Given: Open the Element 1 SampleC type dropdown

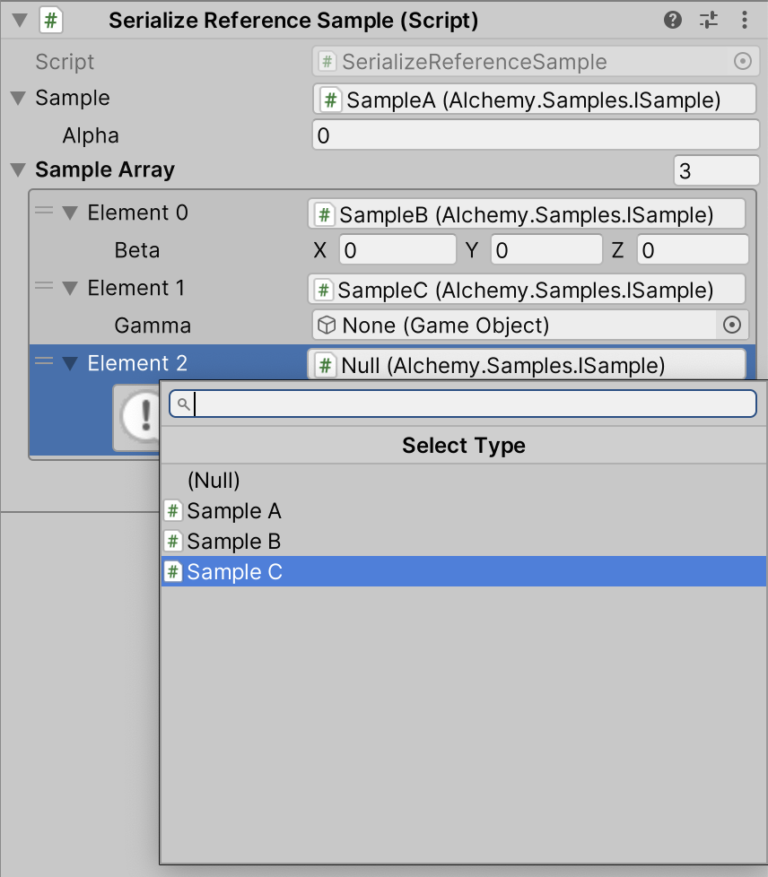Looking at the screenshot, I should 526,289.
